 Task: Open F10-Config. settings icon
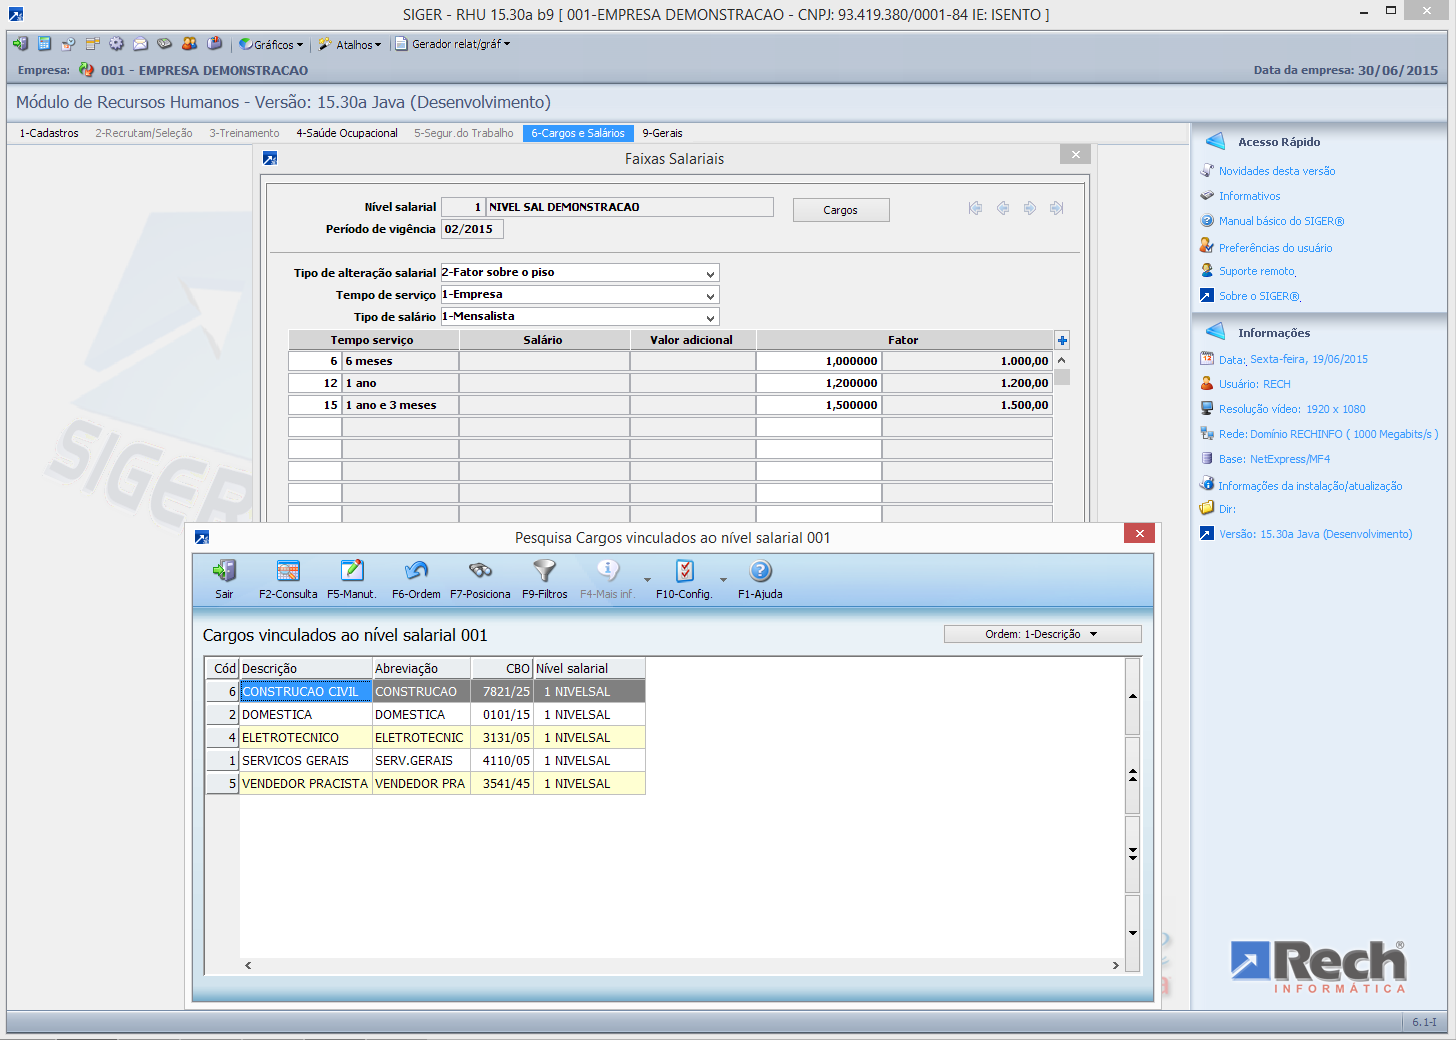tap(684, 572)
